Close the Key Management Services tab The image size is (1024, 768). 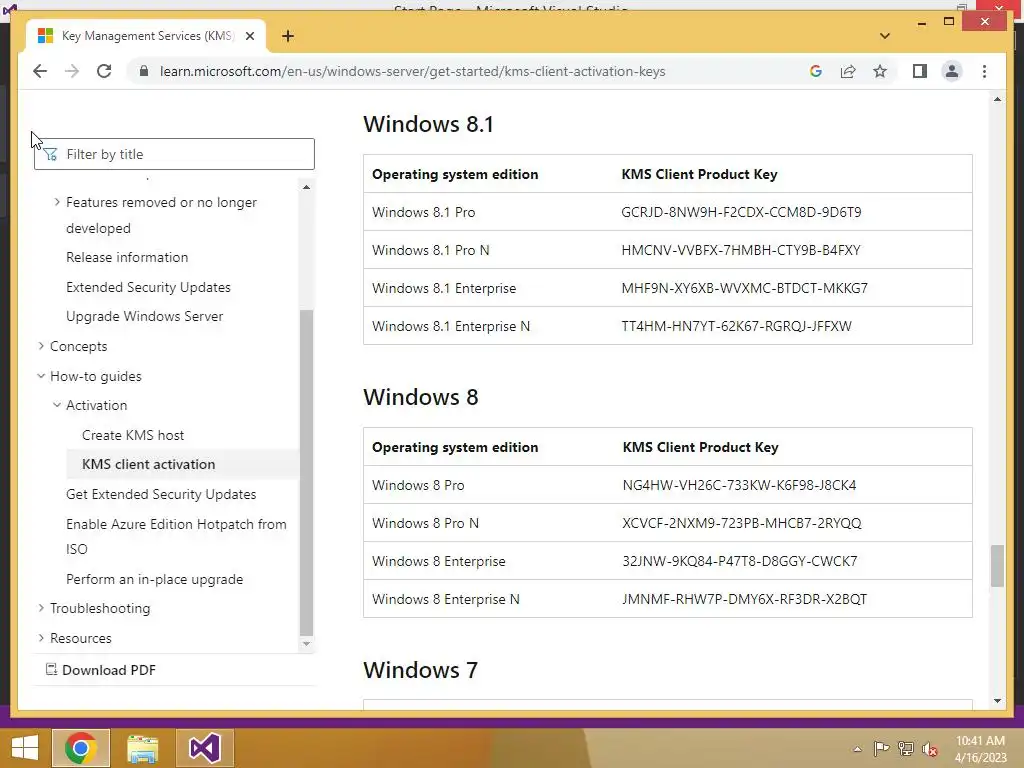(x=249, y=36)
